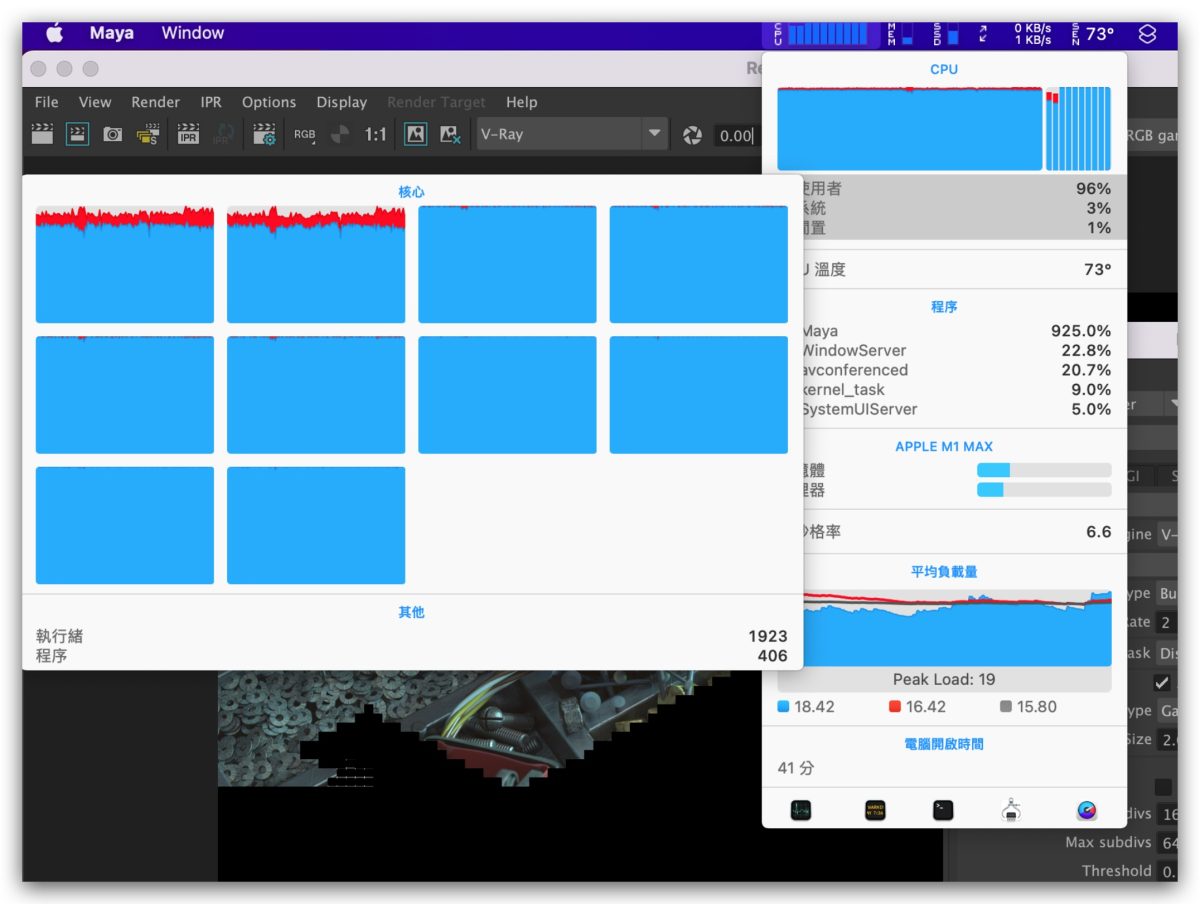Click the SSD meter in menu bar
1200x904 pixels.
[946, 35]
